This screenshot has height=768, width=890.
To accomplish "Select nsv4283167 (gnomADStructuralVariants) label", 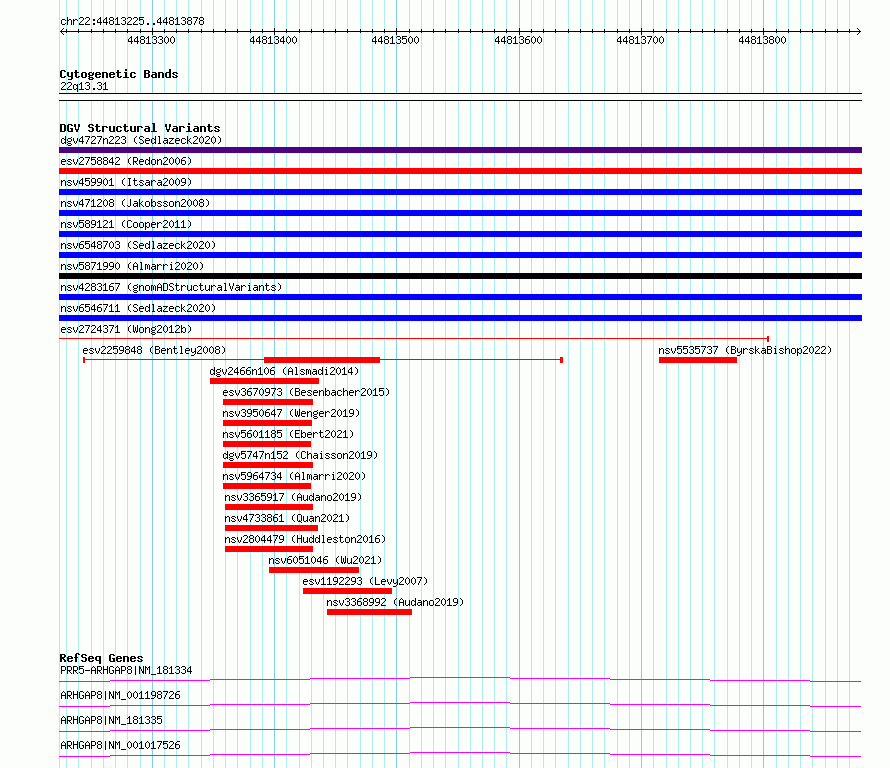I will [x=171, y=287].
